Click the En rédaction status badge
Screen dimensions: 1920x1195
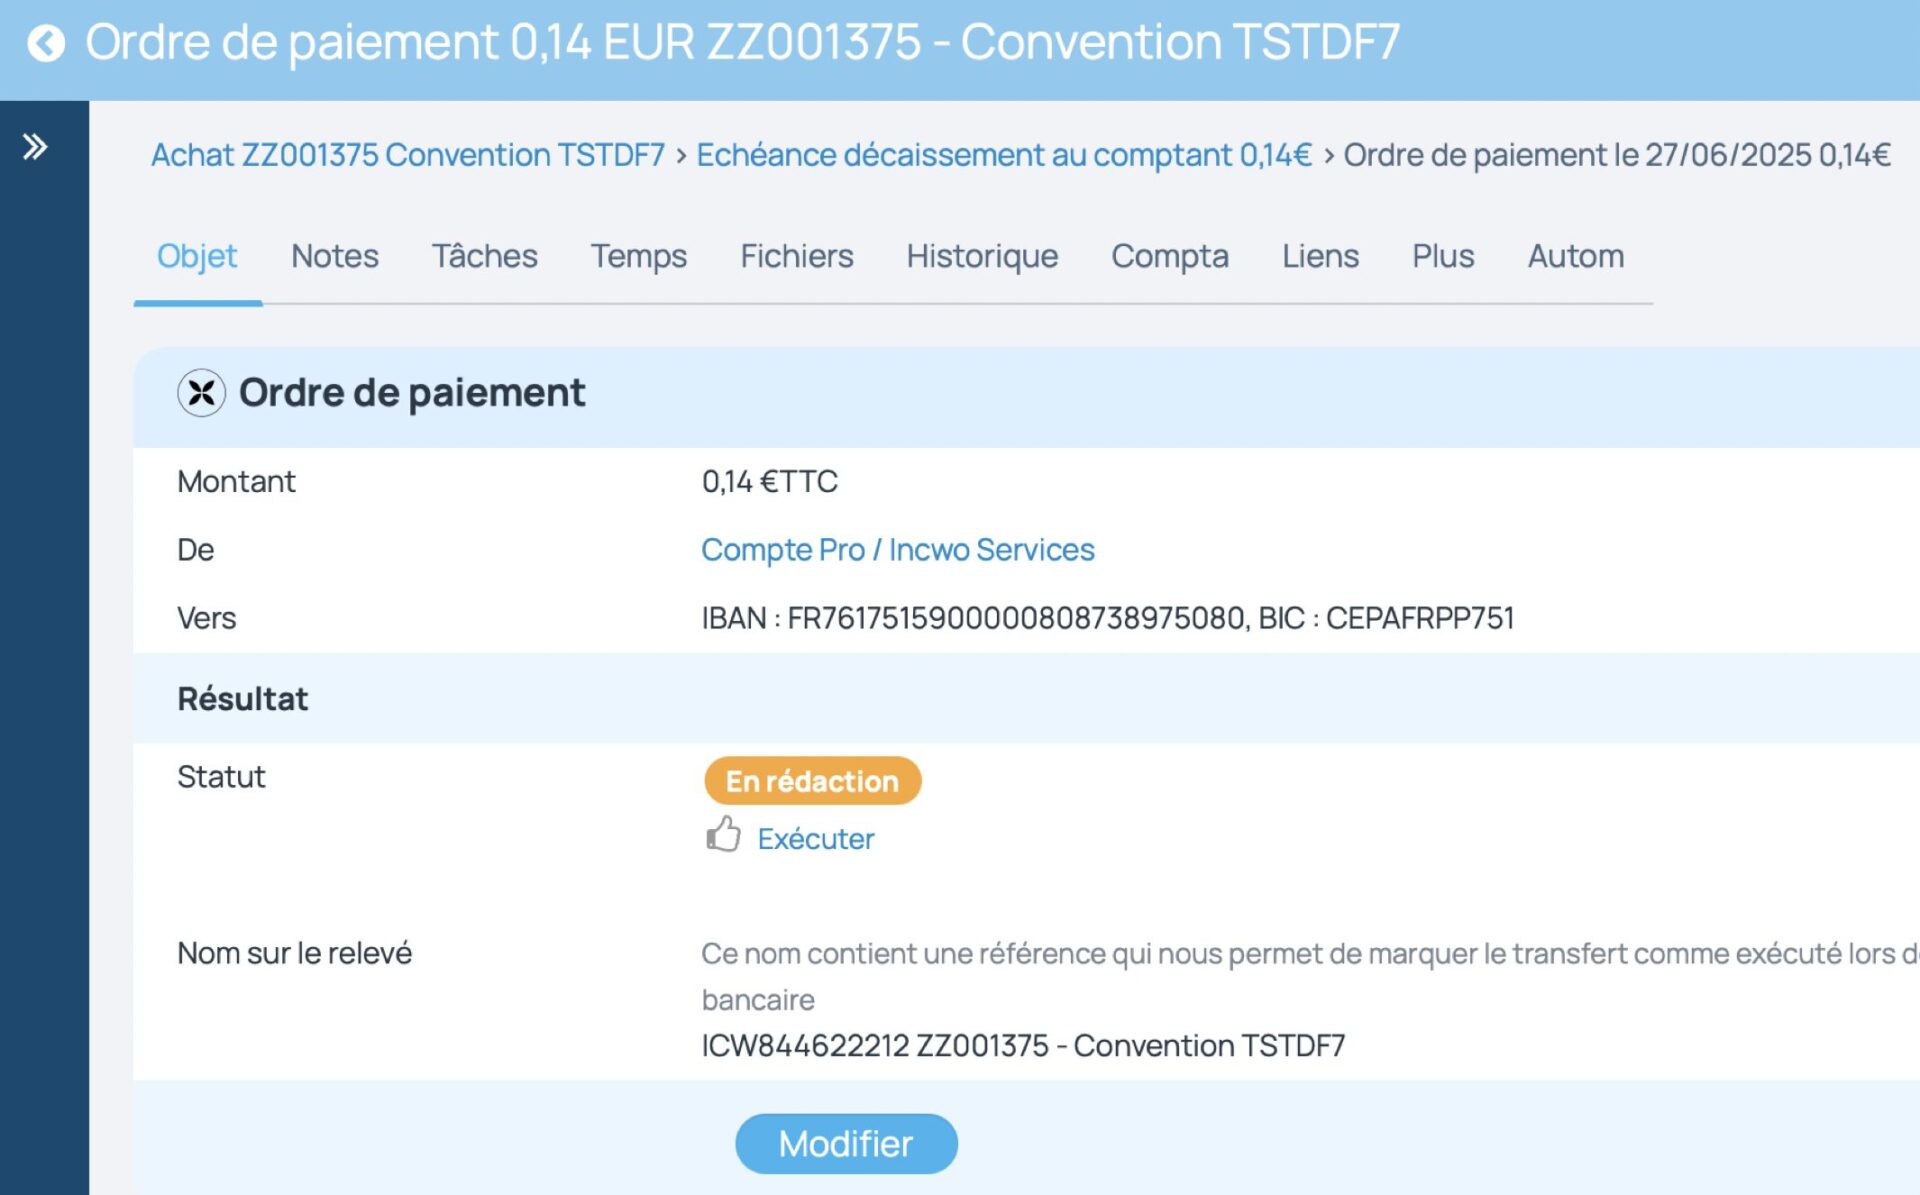click(x=812, y=781)
